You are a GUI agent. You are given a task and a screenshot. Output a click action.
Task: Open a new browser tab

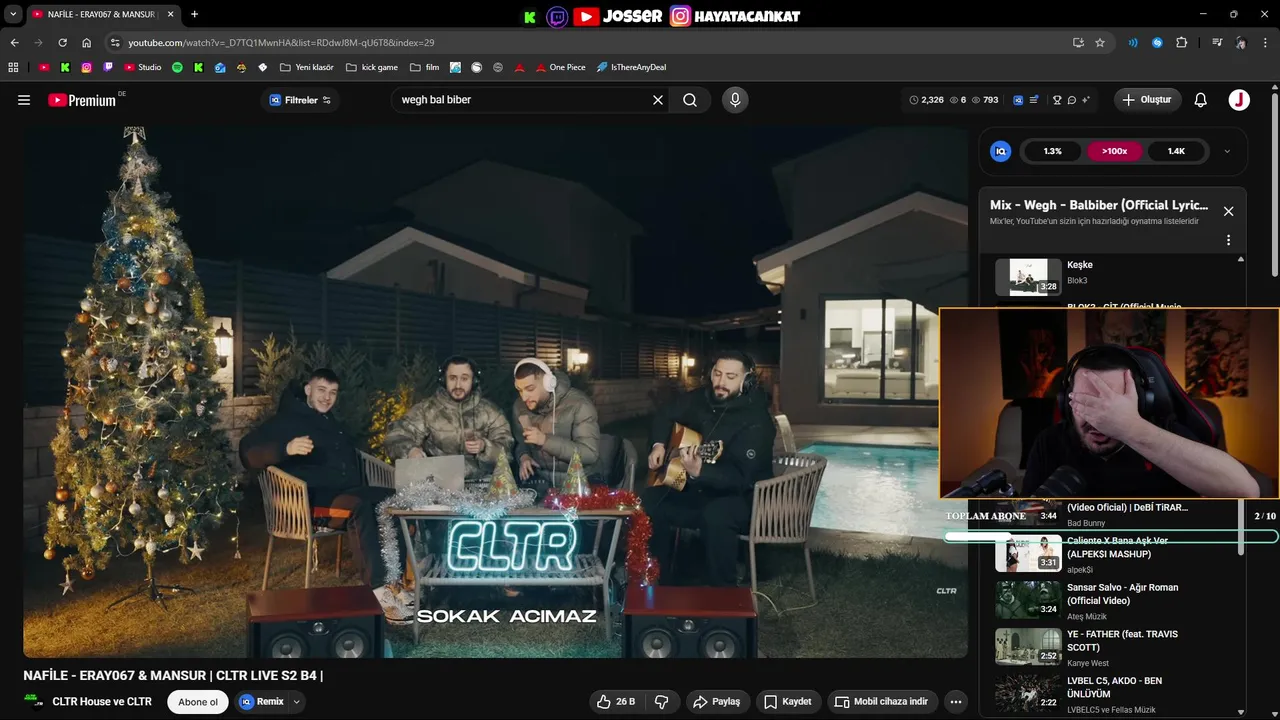tap(194, 14)
